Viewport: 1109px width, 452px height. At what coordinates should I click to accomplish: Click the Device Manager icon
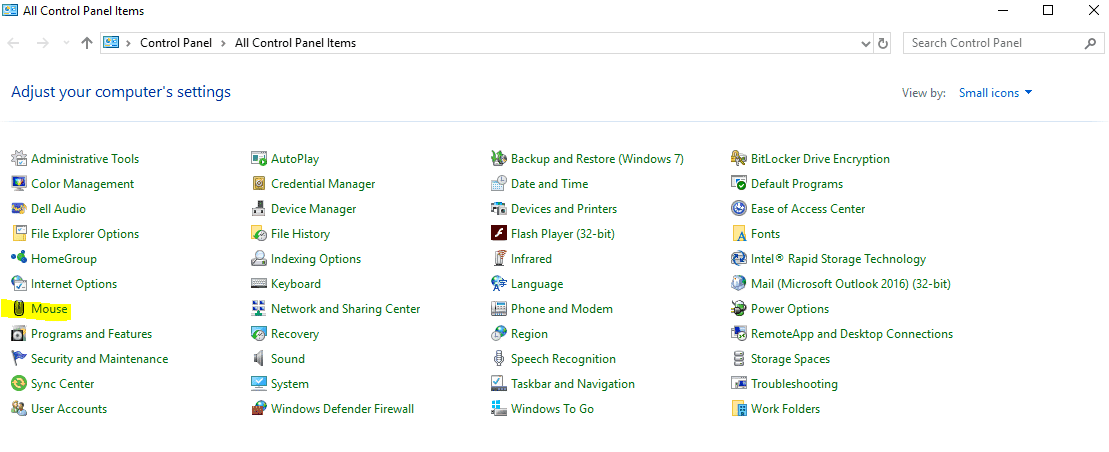(x=259, y=209)
